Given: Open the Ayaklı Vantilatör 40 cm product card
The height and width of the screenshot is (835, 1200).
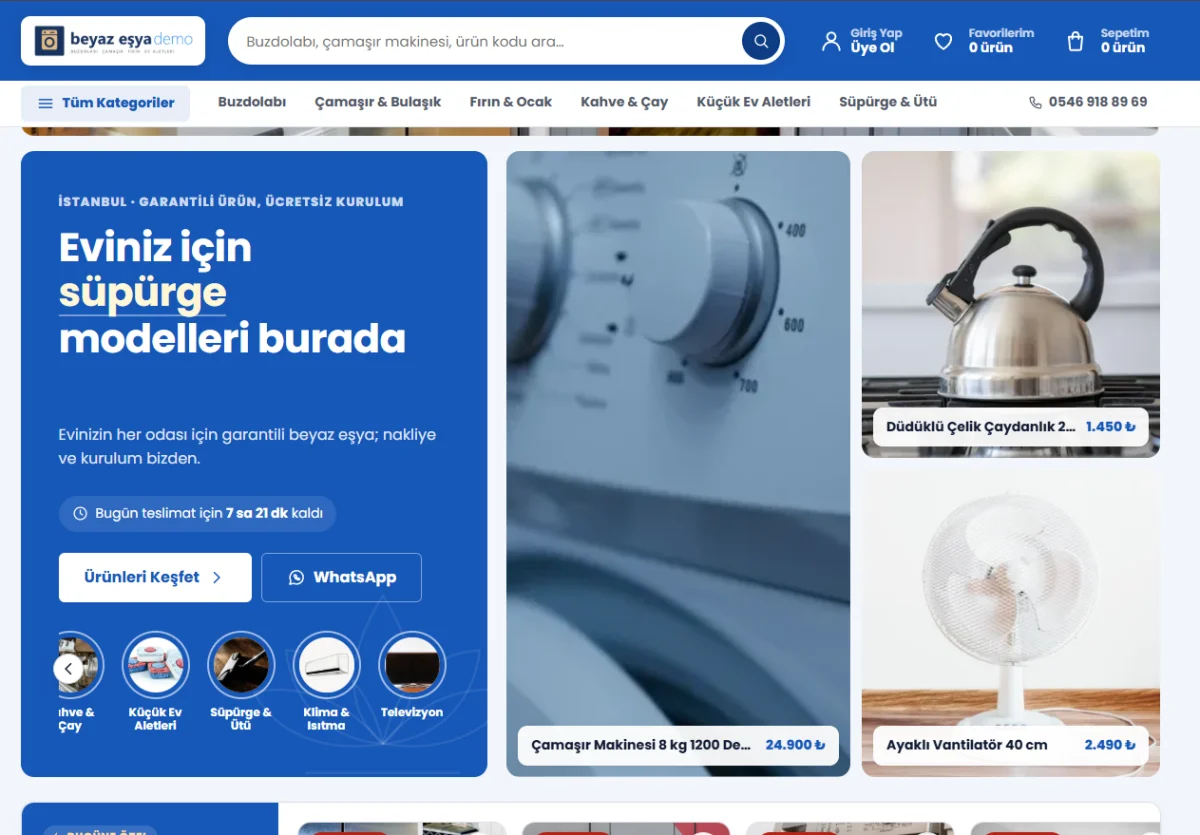Looking at the screenshot, I should [x=1011, y=624].
